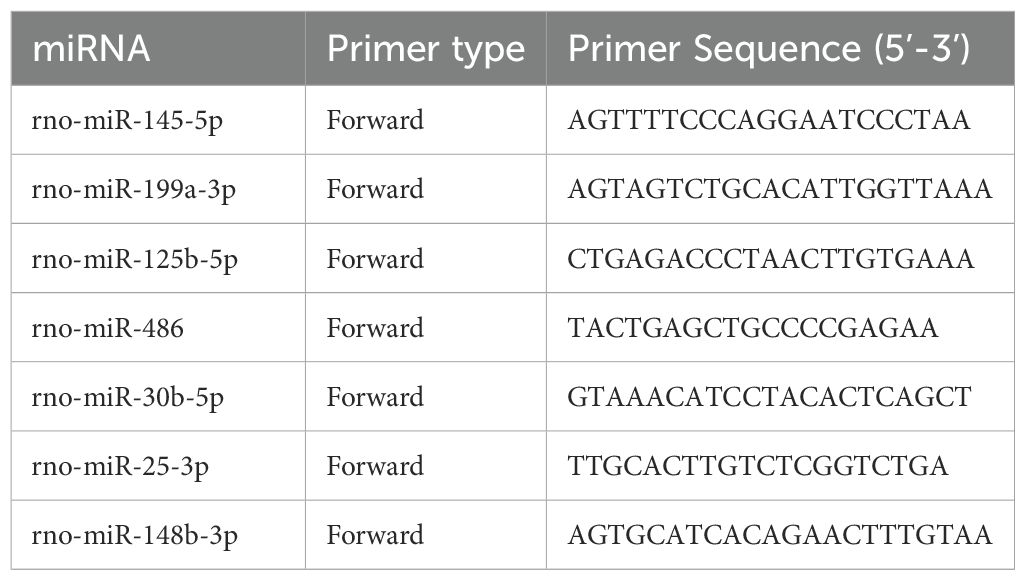Click the Primer Sequence (5′-3′) header
This screenshot has height=580, width=1025.
point(768,49)
